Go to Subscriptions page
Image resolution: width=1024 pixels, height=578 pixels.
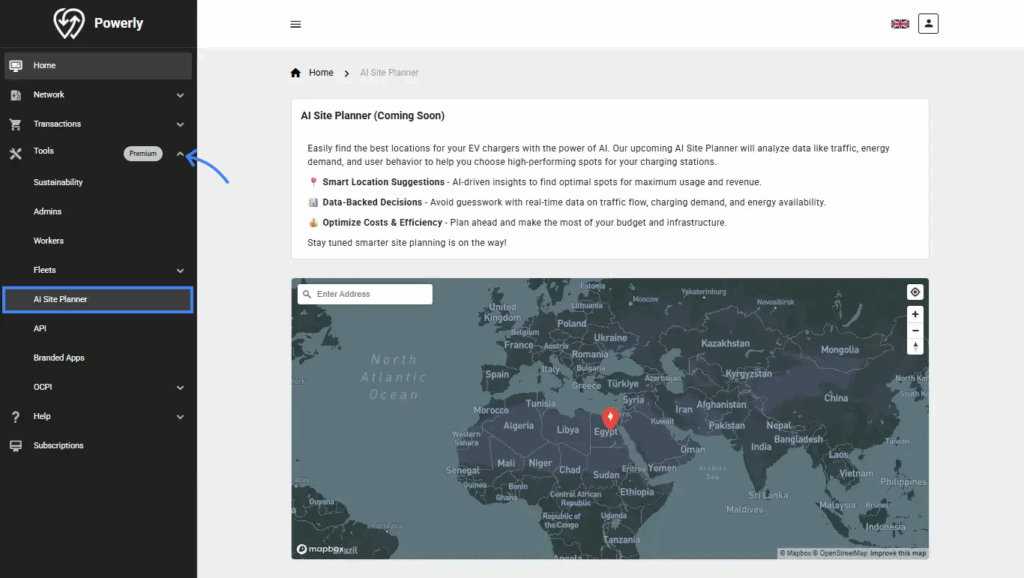click(58, 445)
